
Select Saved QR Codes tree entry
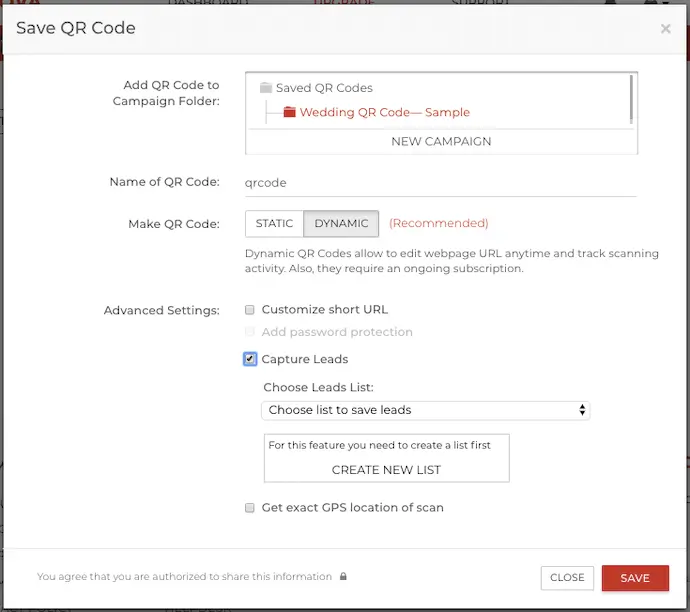324,88
